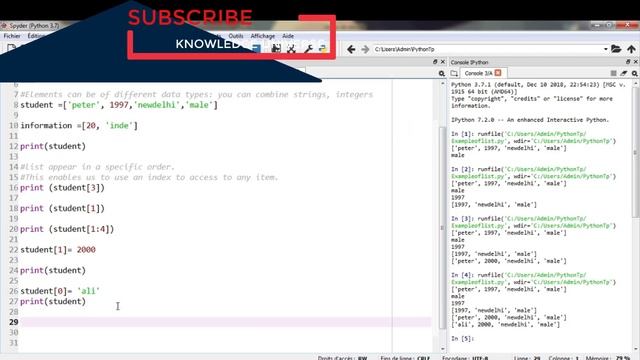The height and width of the screenshot is (360, 640).
Task: Click 'newdelhi' in the student list on line 8
Action: (156, 105)
